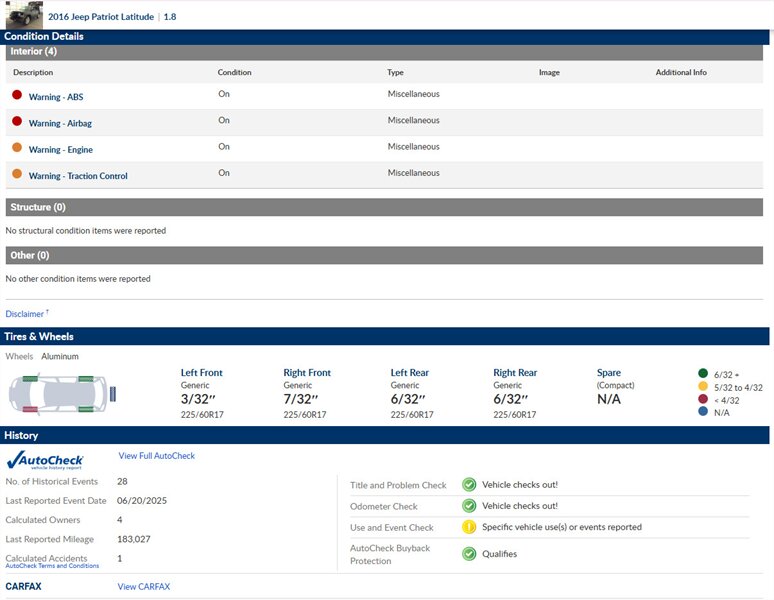Click the Tires & Wheels header bar
Image resolution: width=774 pixels, height=600 pixels.
coord(385,337)
